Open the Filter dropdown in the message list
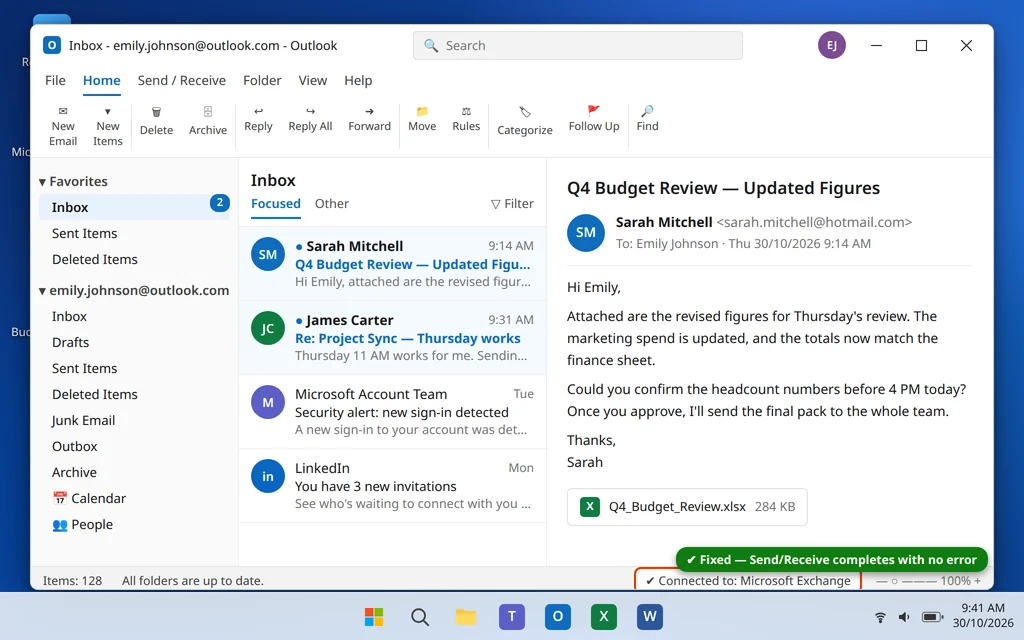This screenshot has width=1024, height=640. [512, 204]
